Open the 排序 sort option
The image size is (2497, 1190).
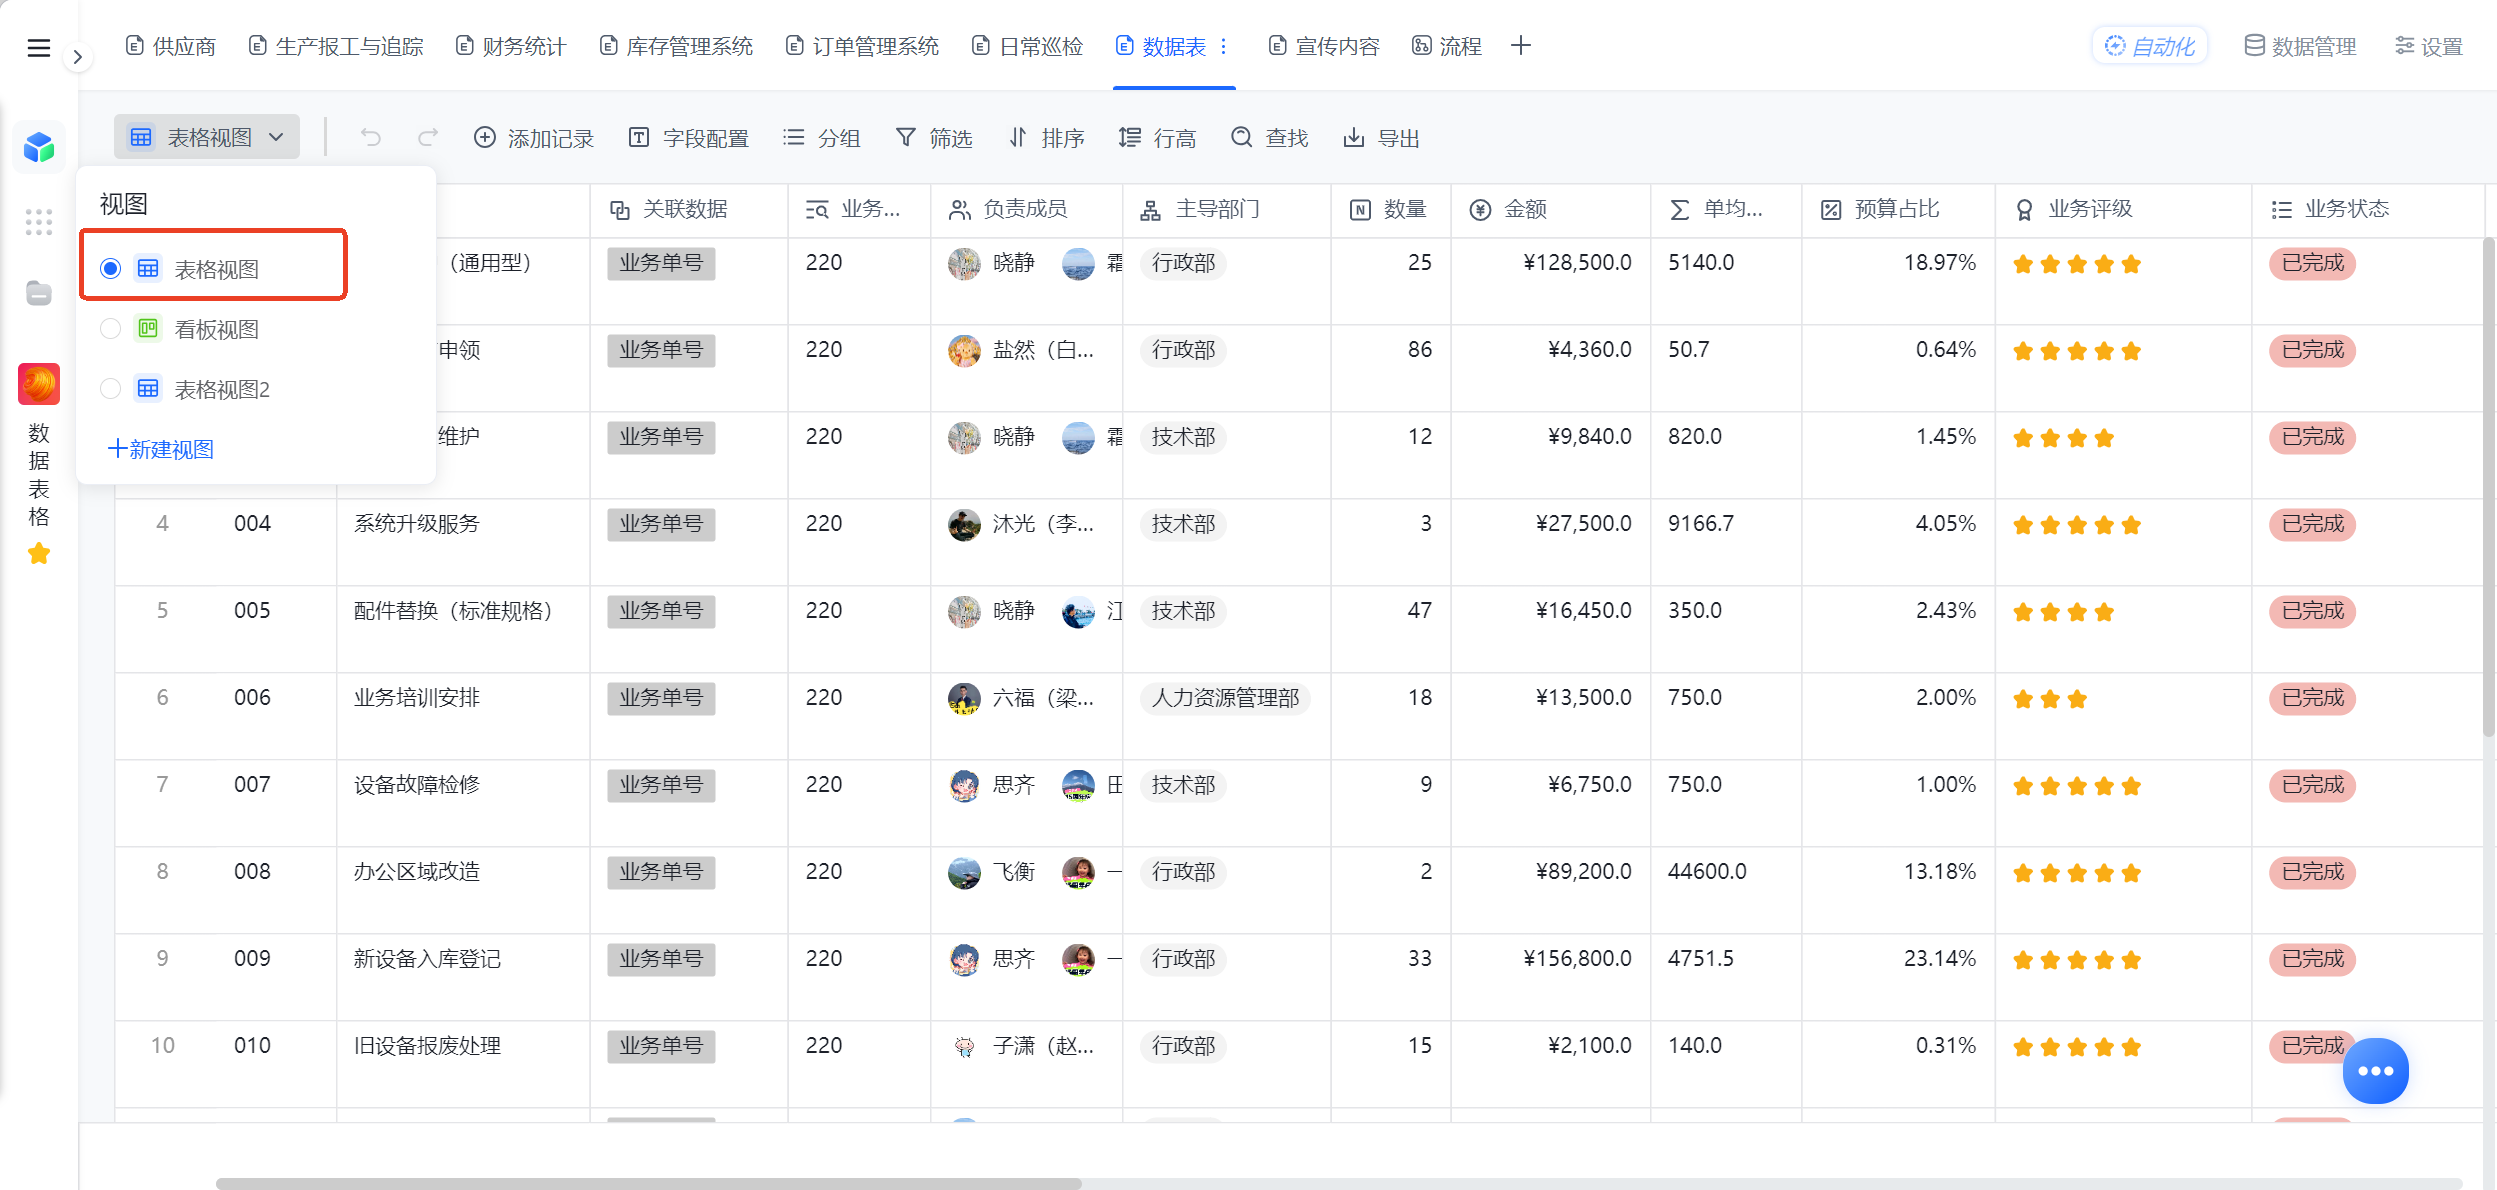(1046, 138)
